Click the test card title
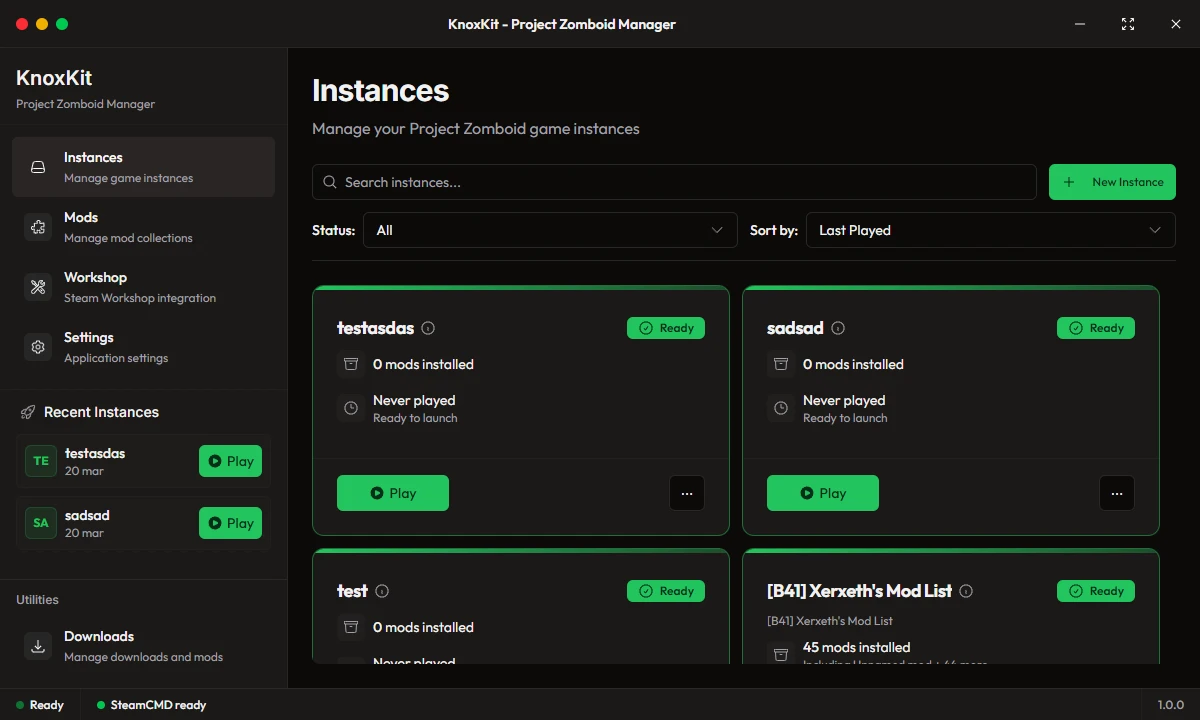 [352, 591]
